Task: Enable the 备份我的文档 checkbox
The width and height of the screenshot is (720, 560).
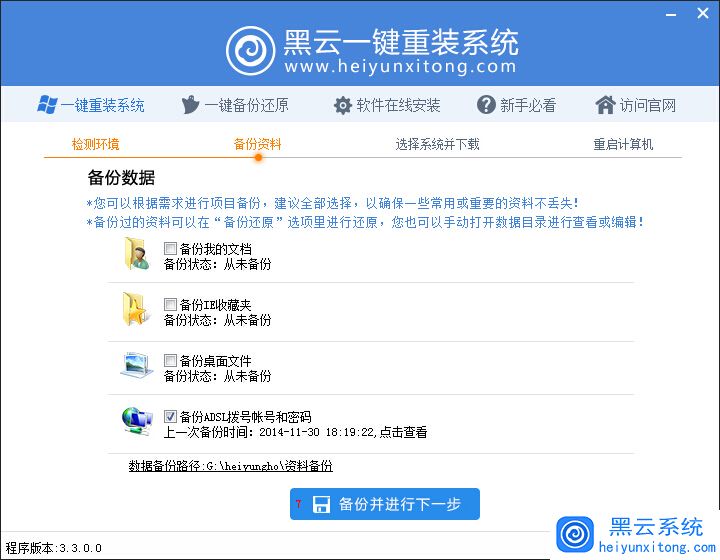Action: 171,249
